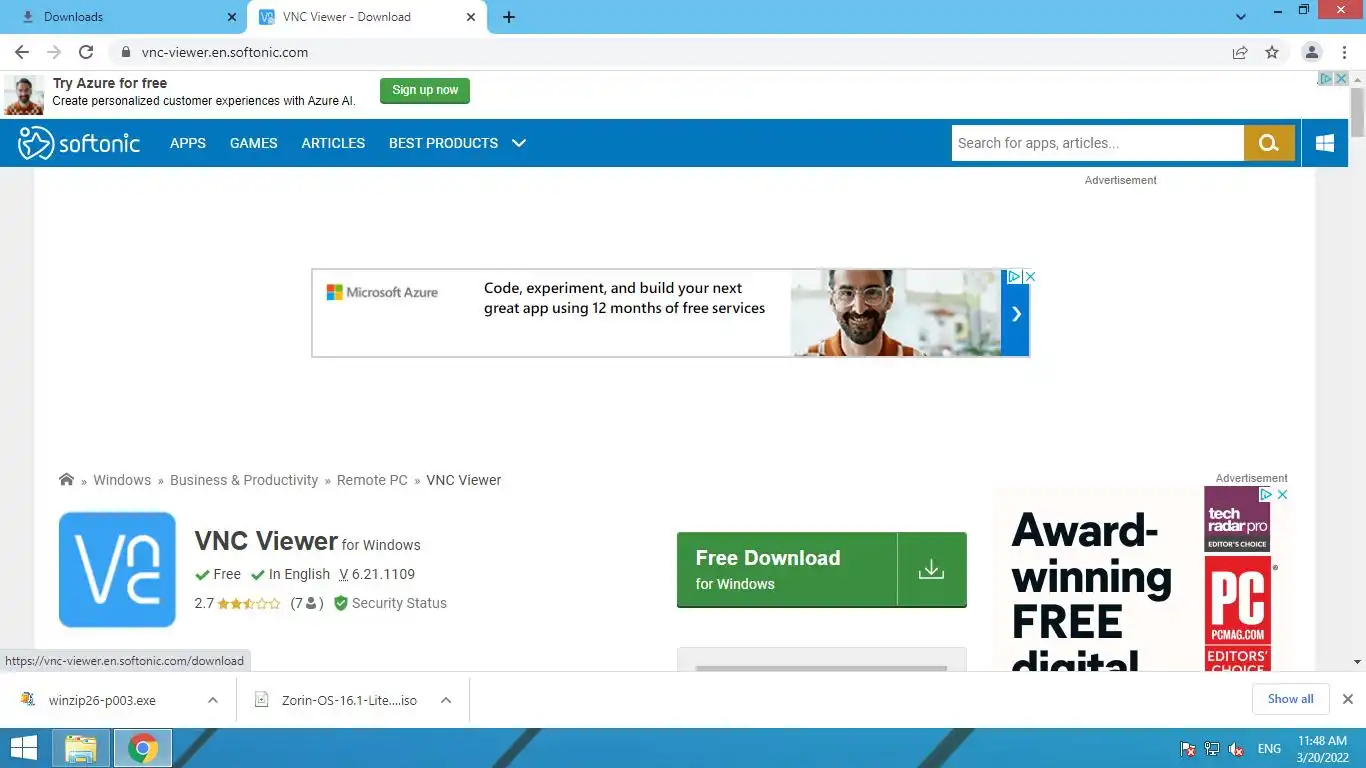Click the Remote PC breadcrumb link
Screen dimensions: 1366x768
click(x=372, y=480)
